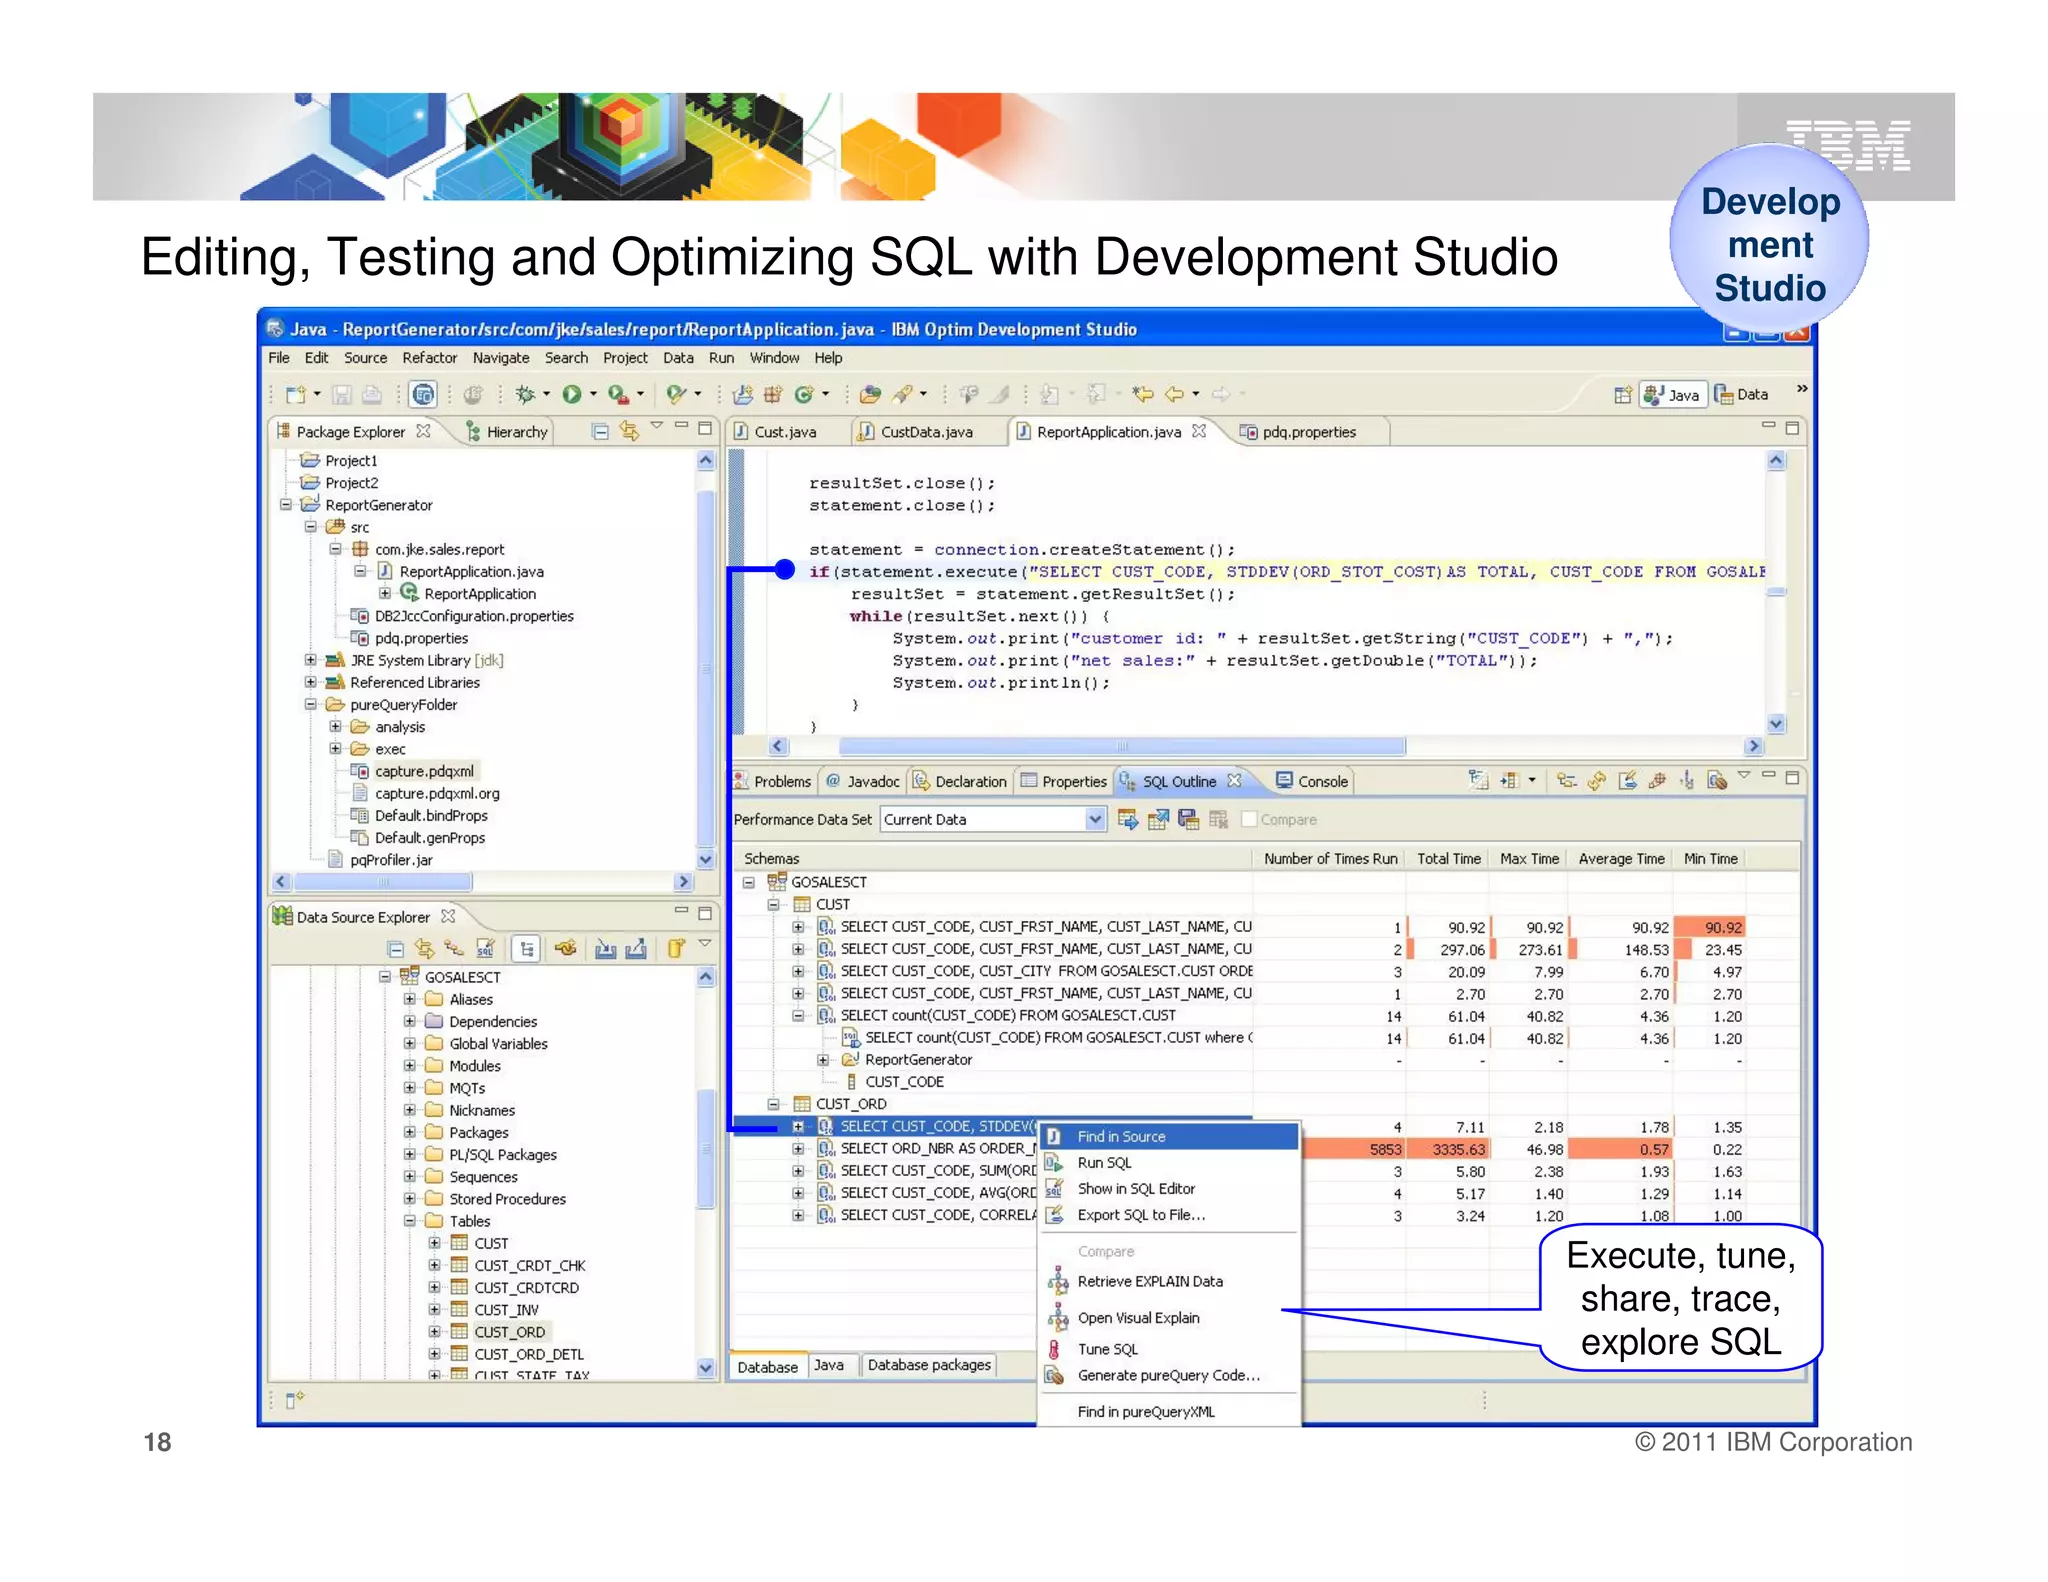The image size is (2048, 1582).
Task: Click the save performance data icon
Action: click(x=1188, y=820)
